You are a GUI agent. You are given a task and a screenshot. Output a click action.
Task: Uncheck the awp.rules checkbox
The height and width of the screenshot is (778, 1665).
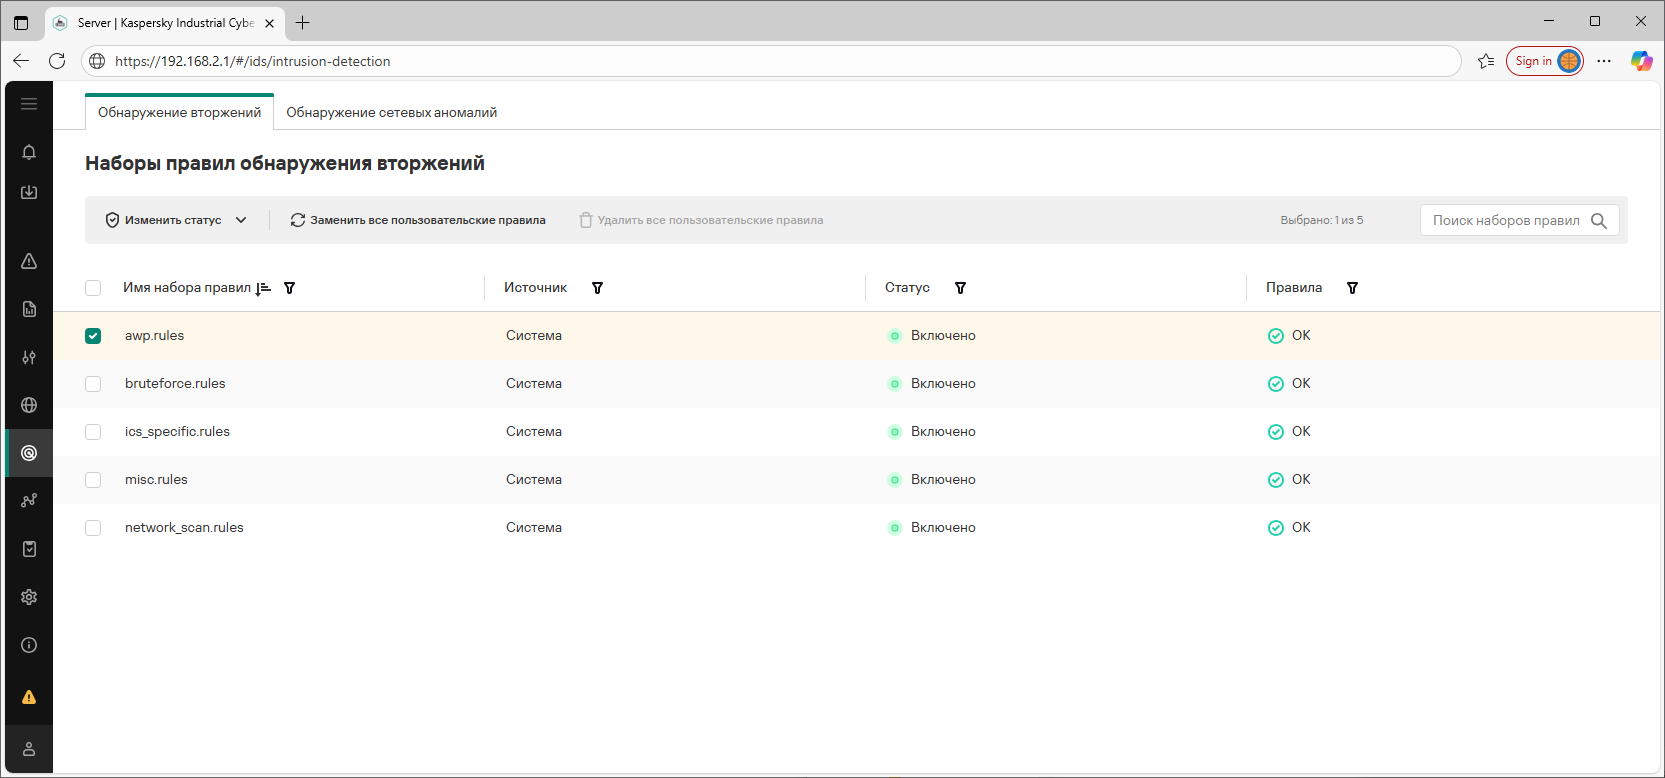[93, 336]
